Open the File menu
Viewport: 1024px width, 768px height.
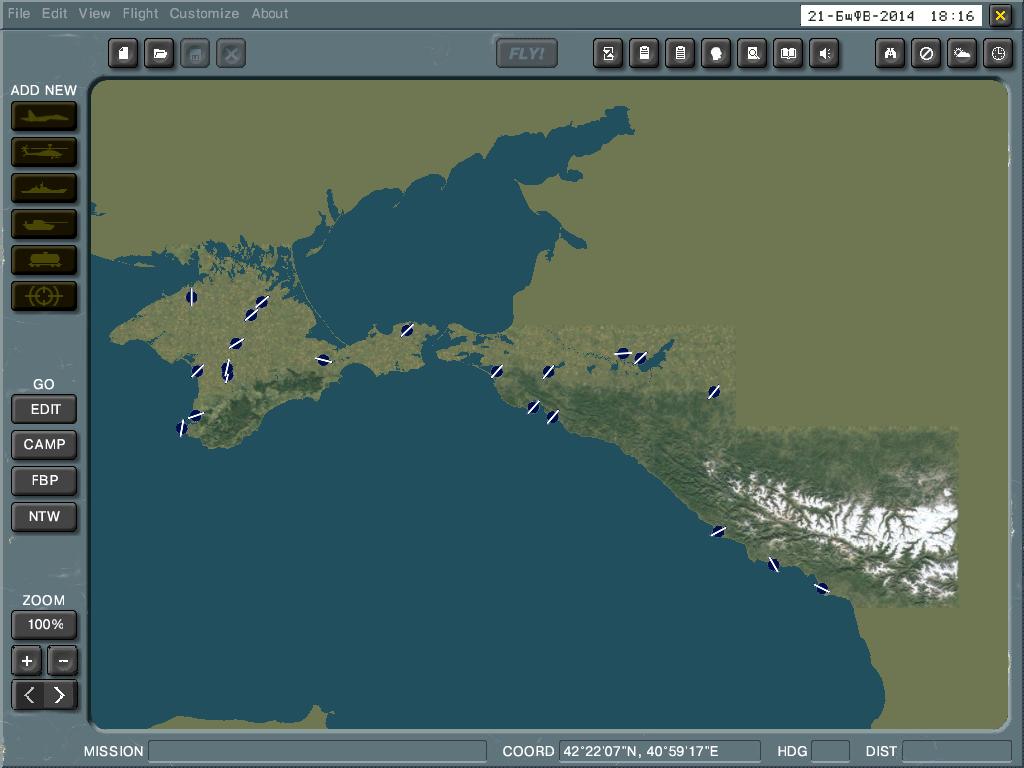coord(19,14)
